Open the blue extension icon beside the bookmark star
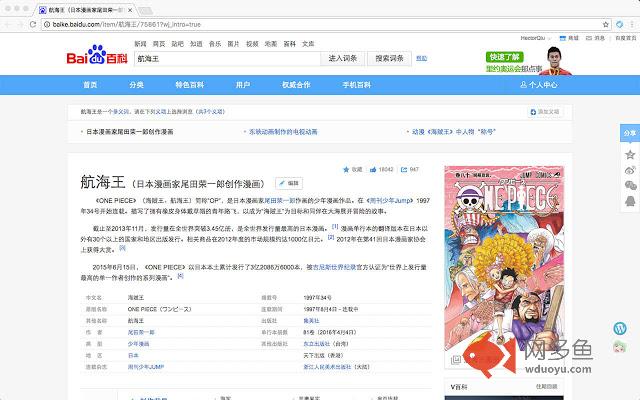This screenshot has width=640, height=400. 620,24
